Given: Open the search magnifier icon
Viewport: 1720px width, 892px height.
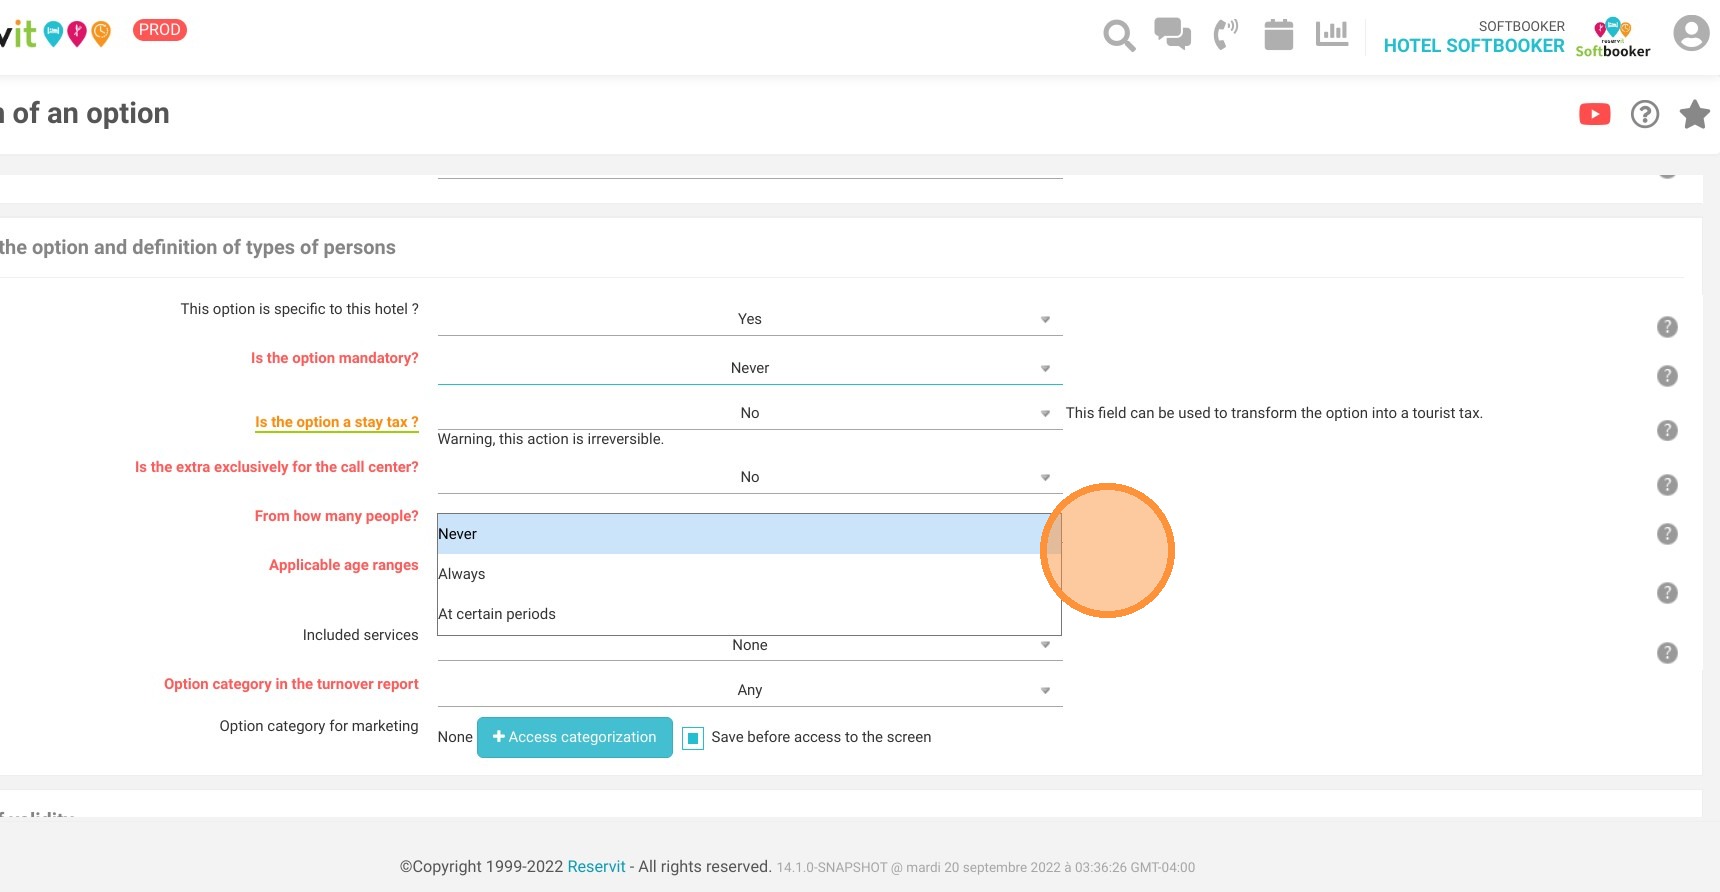Looking at the screenshot, I should coord(1119,36).
